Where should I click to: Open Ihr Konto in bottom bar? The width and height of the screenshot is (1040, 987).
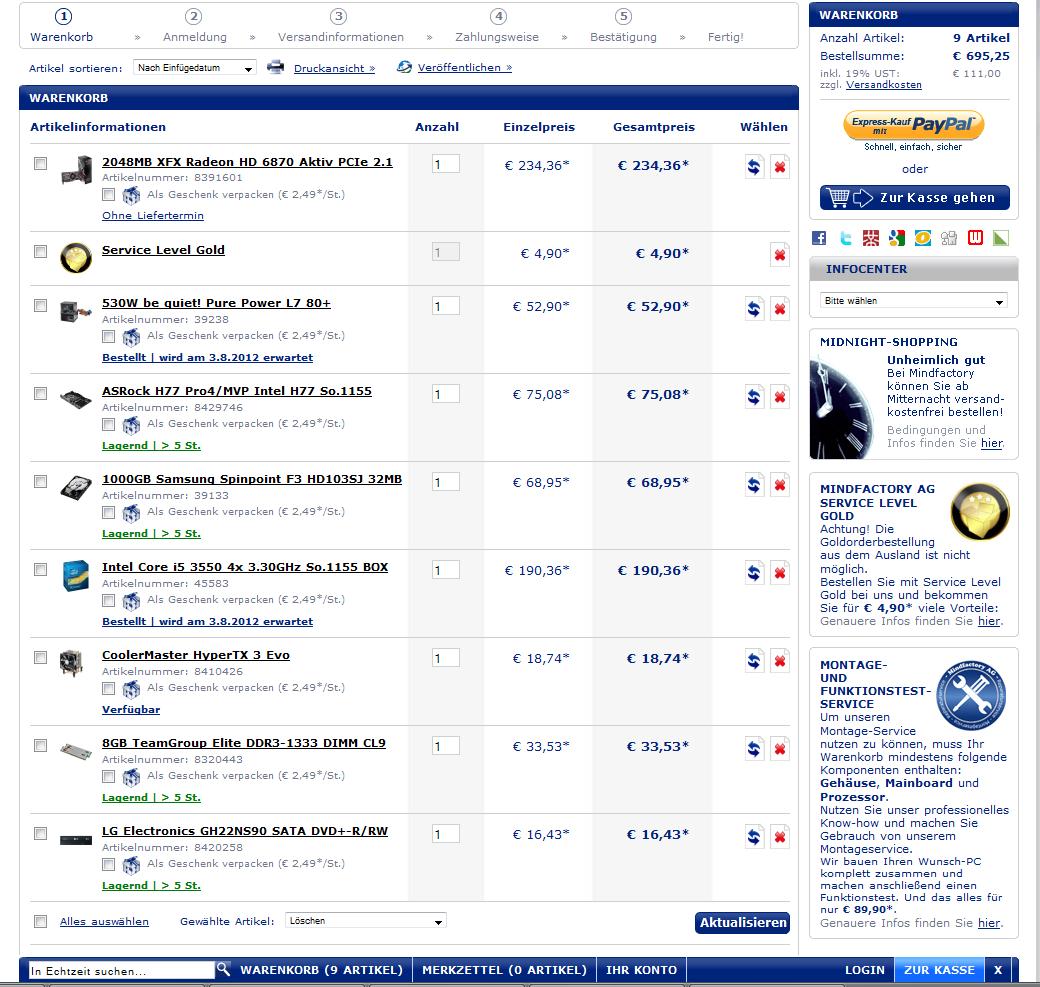pos(641,970)
